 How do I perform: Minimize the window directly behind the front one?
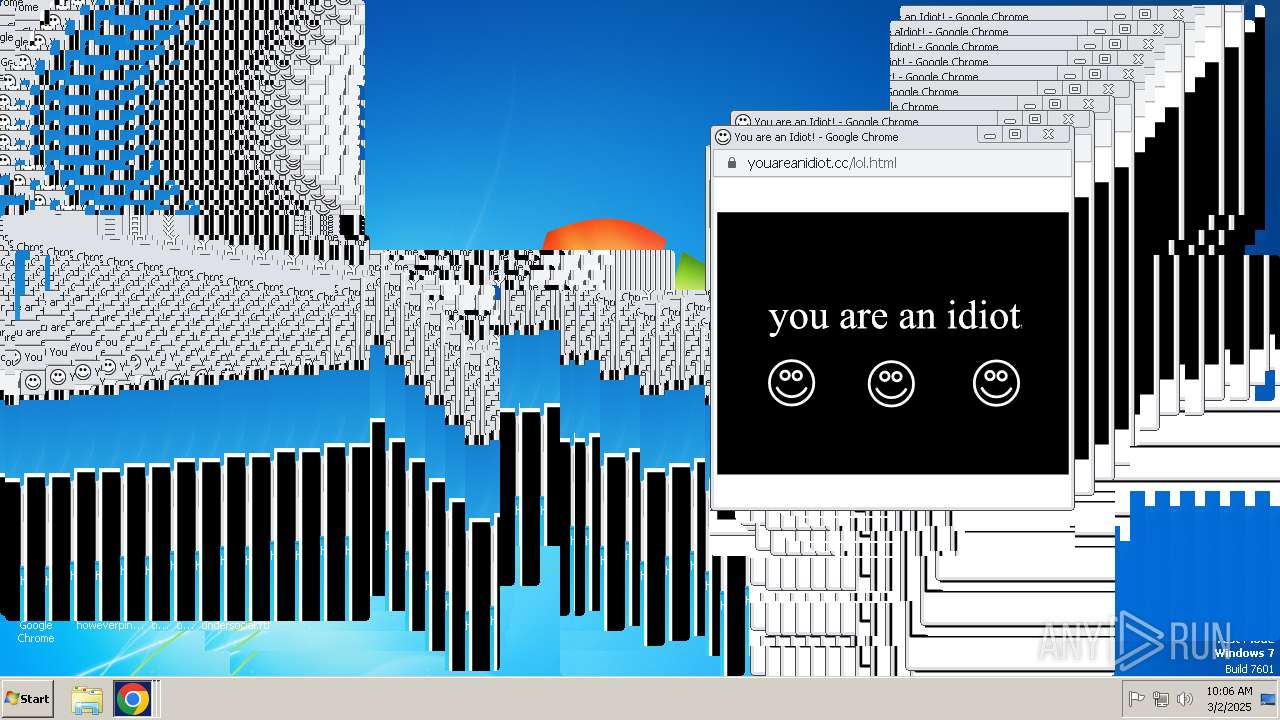(x=1010, y=119)
